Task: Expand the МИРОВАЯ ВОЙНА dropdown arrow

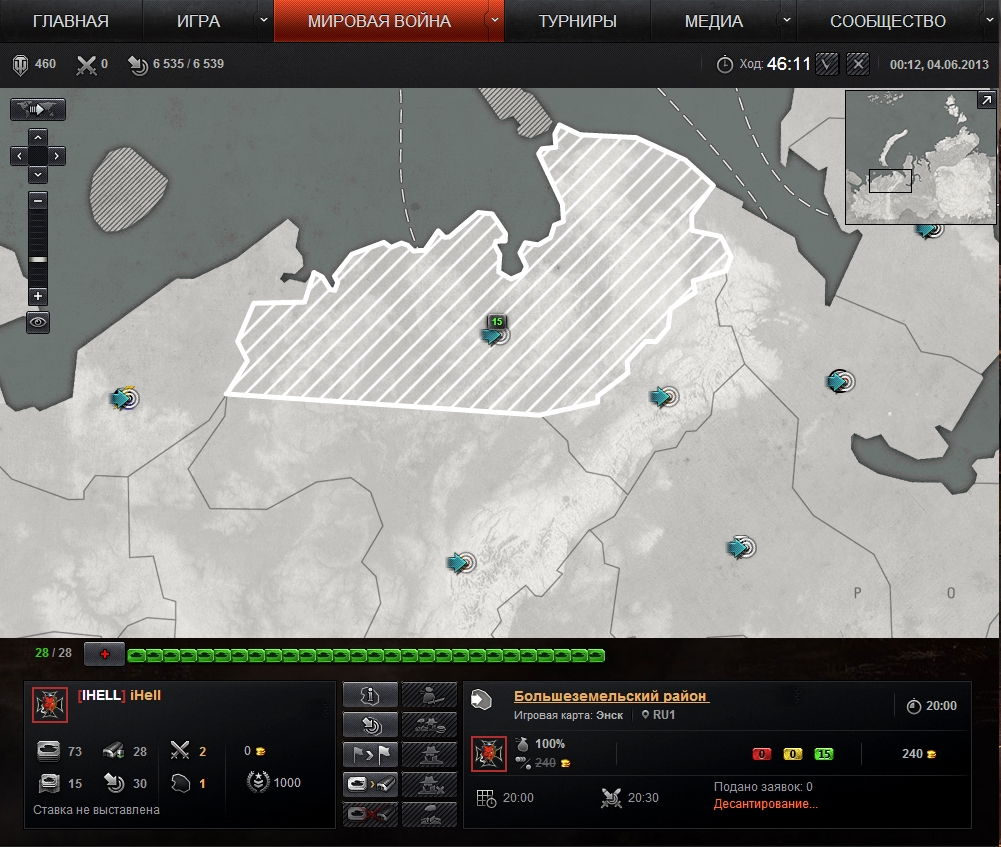Action: pyautogui.click(x=495, y=20)
